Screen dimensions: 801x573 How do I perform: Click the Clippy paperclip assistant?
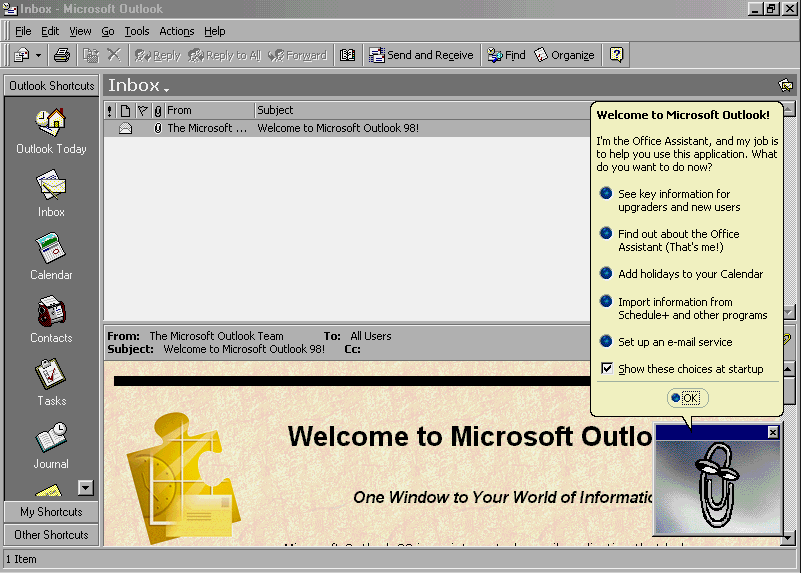tap(717, 486)
